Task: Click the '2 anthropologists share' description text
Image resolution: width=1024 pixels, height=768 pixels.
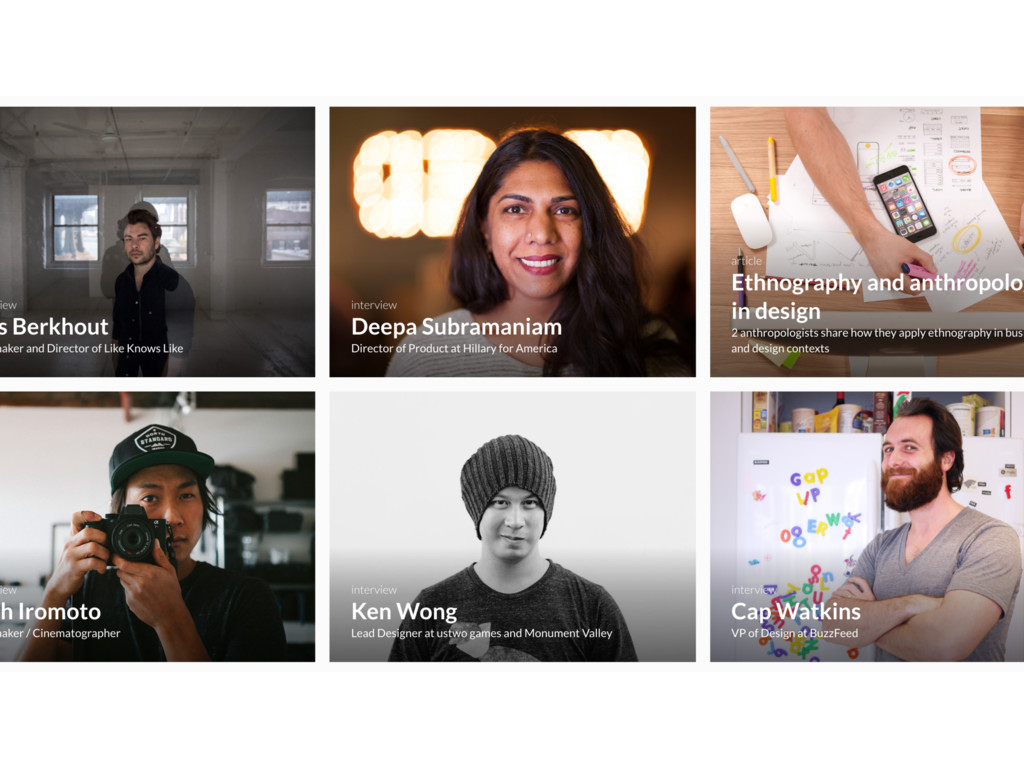Action: (x=877, y=340)
